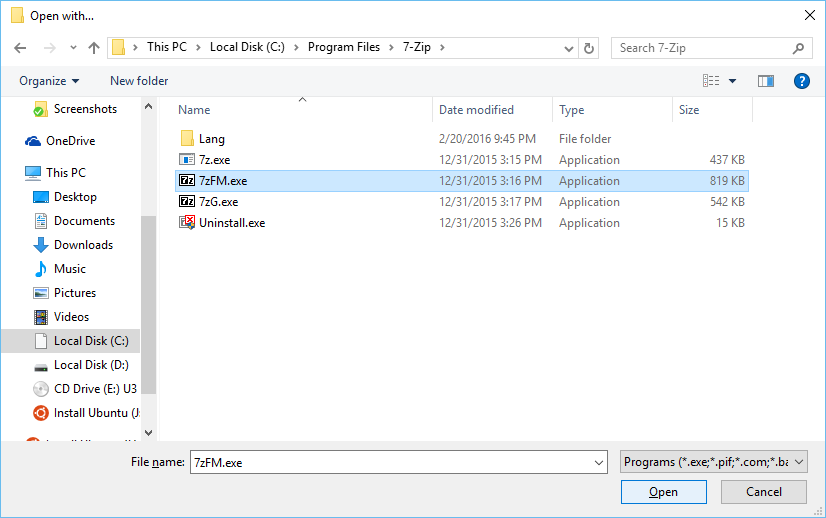Click the refresh icon in address bar

point(590,48)
